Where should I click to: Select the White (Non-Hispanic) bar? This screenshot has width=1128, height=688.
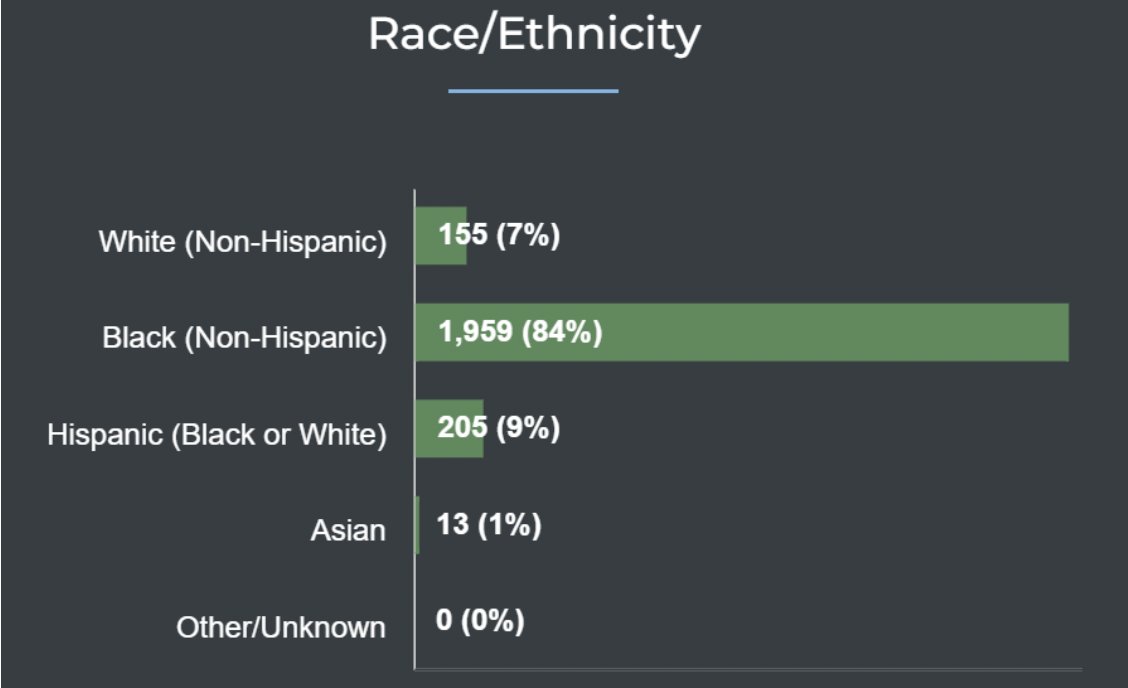[441, 236]
